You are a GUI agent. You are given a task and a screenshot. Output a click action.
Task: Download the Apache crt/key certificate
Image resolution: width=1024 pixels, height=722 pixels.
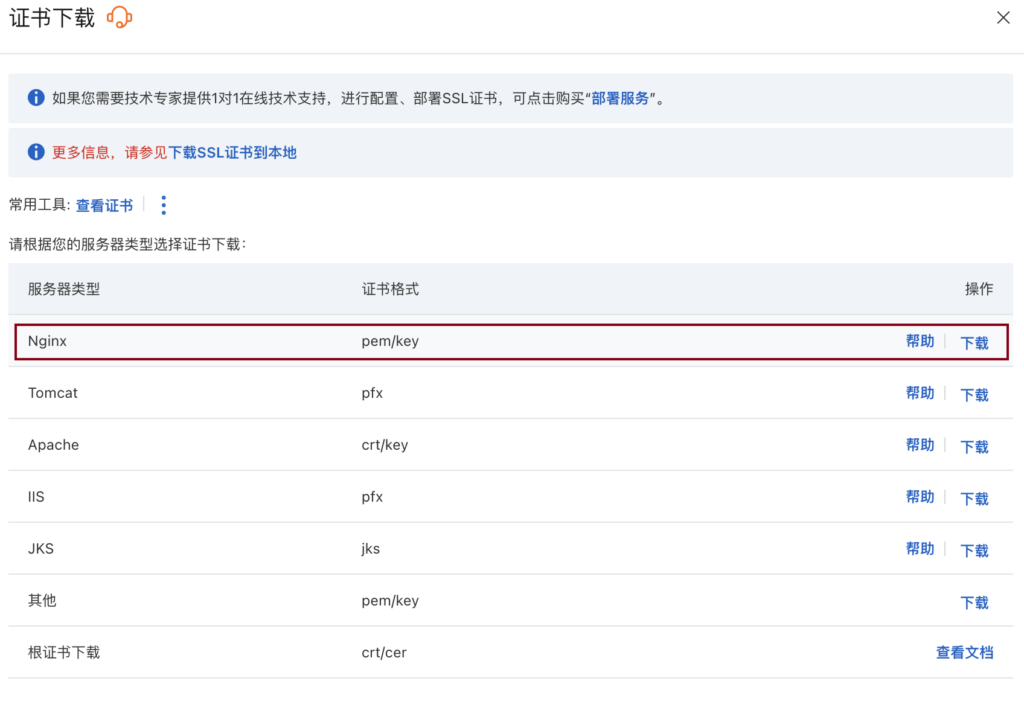click(x=974, y=446)
